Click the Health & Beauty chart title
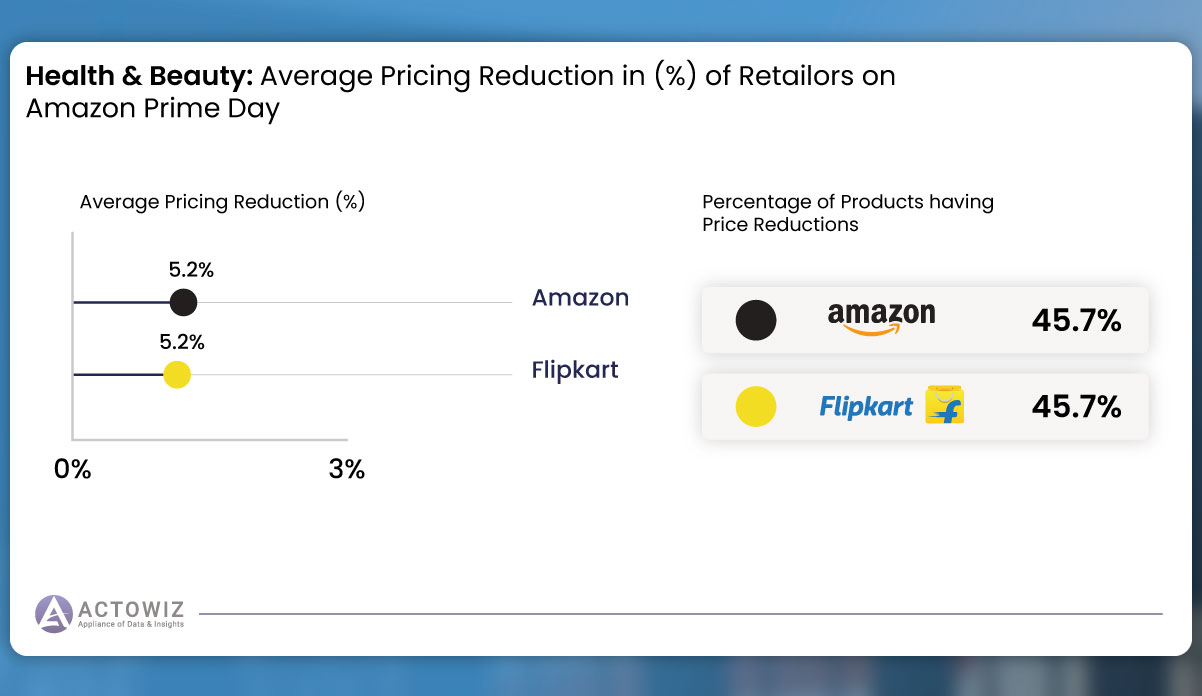The width and height of the screenshot is (1202, 696). click(x=461, y=92)
